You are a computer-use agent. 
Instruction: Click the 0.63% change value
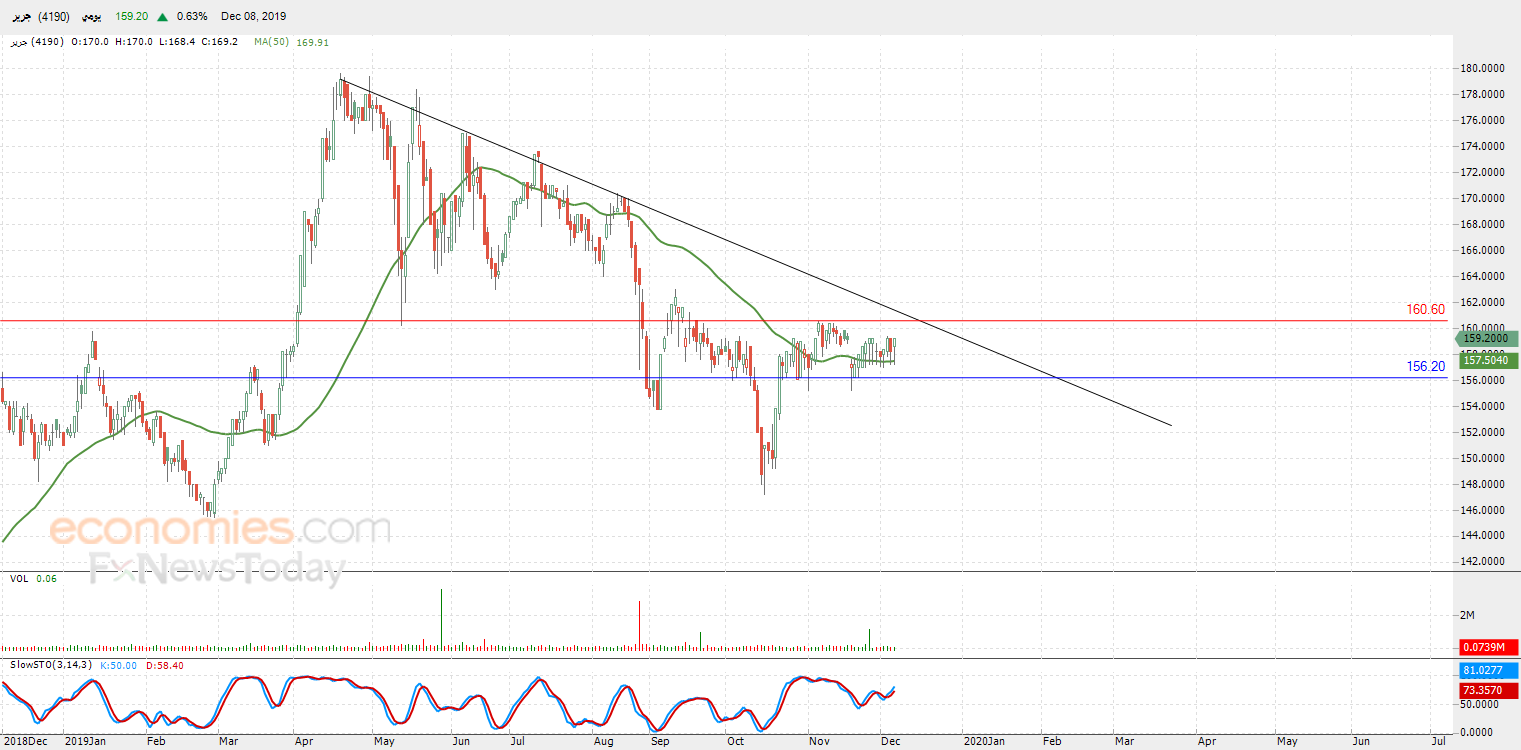point(190,17)
